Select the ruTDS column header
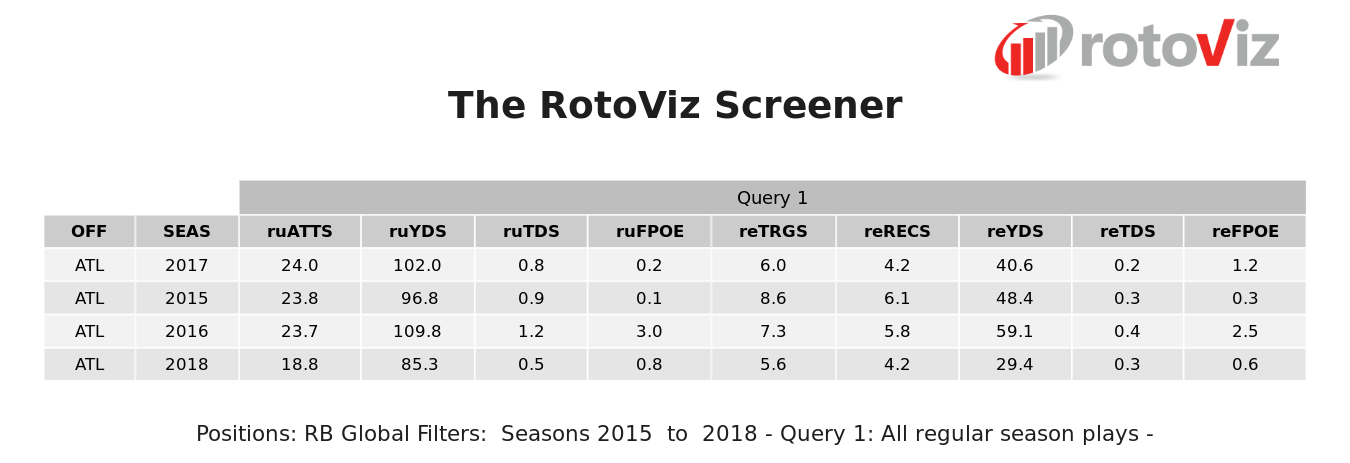The image size is (1350, 463). [531, 232]
